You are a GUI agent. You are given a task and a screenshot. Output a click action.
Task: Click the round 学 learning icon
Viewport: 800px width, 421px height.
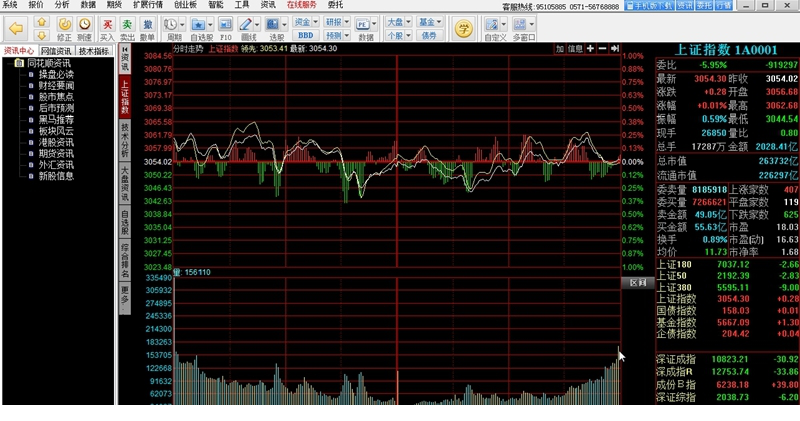coord(463,26)
